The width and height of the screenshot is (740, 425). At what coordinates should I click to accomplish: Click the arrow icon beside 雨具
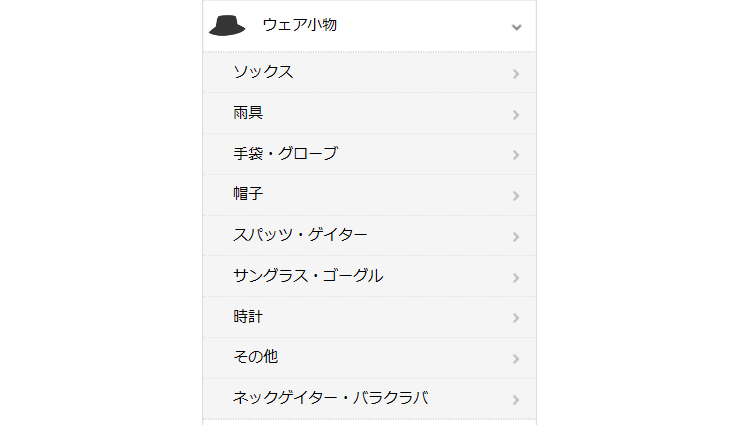pyautogui.click(x=516, y=115)
